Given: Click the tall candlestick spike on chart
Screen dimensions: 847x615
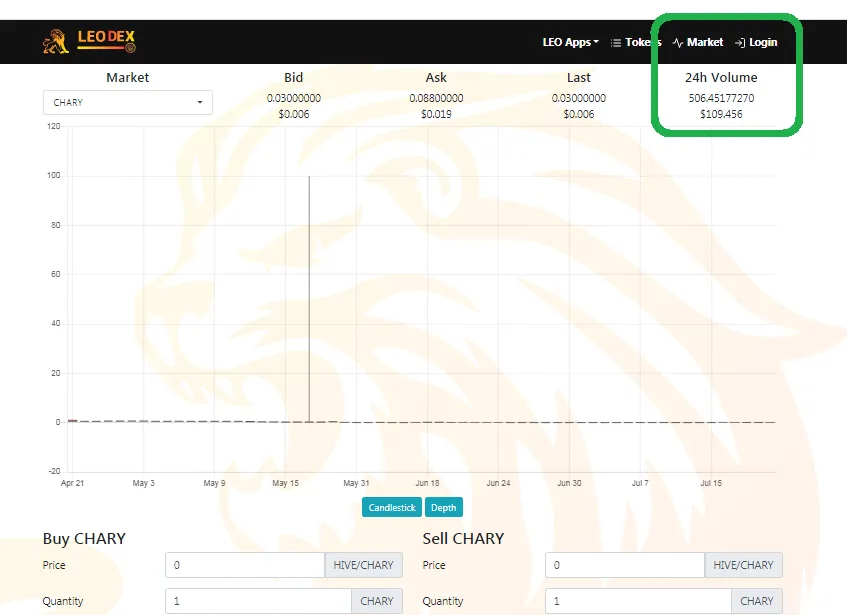Looking at the screenshot, I should pos(310,299).
